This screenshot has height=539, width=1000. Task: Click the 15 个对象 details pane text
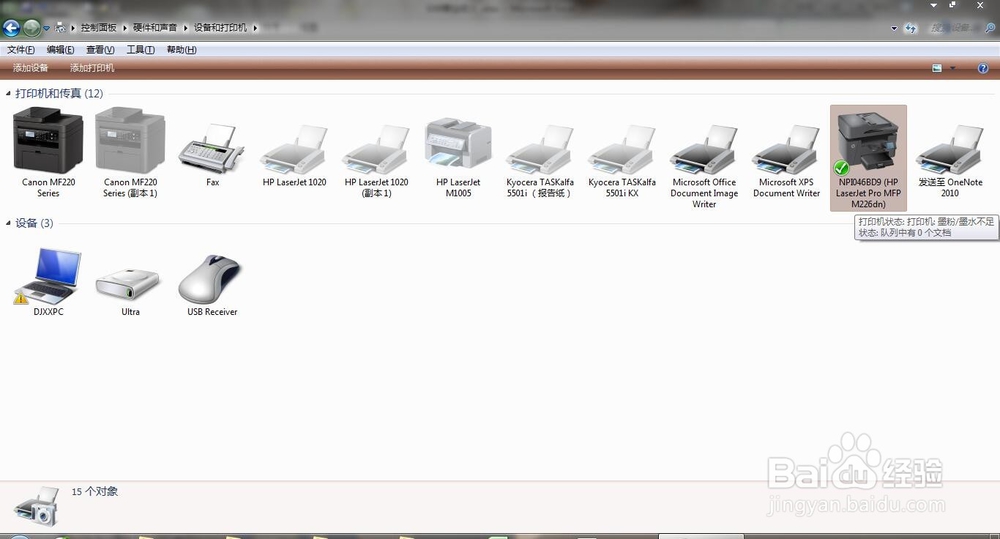coord(94,491)
